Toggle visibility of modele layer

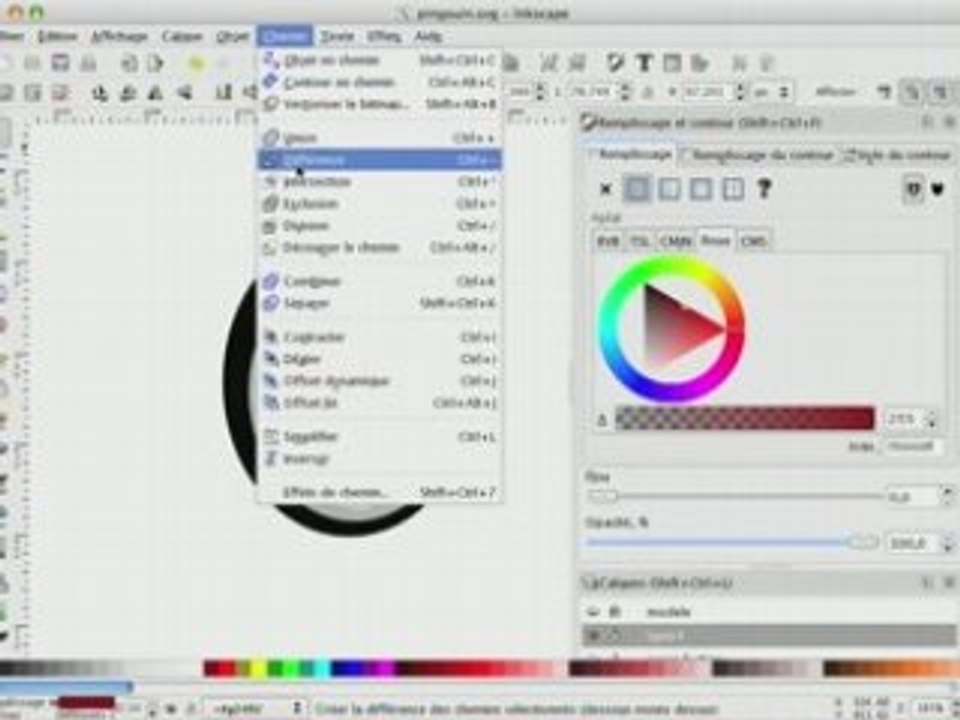(593, 612)
